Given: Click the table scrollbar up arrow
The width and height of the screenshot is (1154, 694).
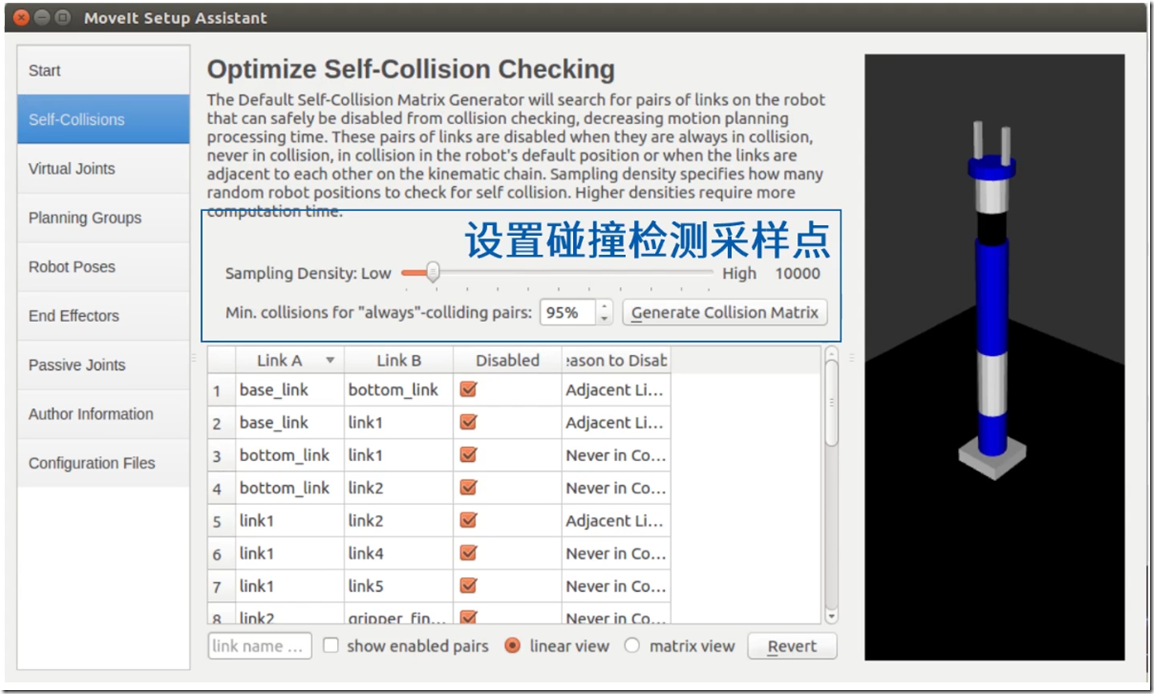Looking at the screenshot, I should coord(832,353).
